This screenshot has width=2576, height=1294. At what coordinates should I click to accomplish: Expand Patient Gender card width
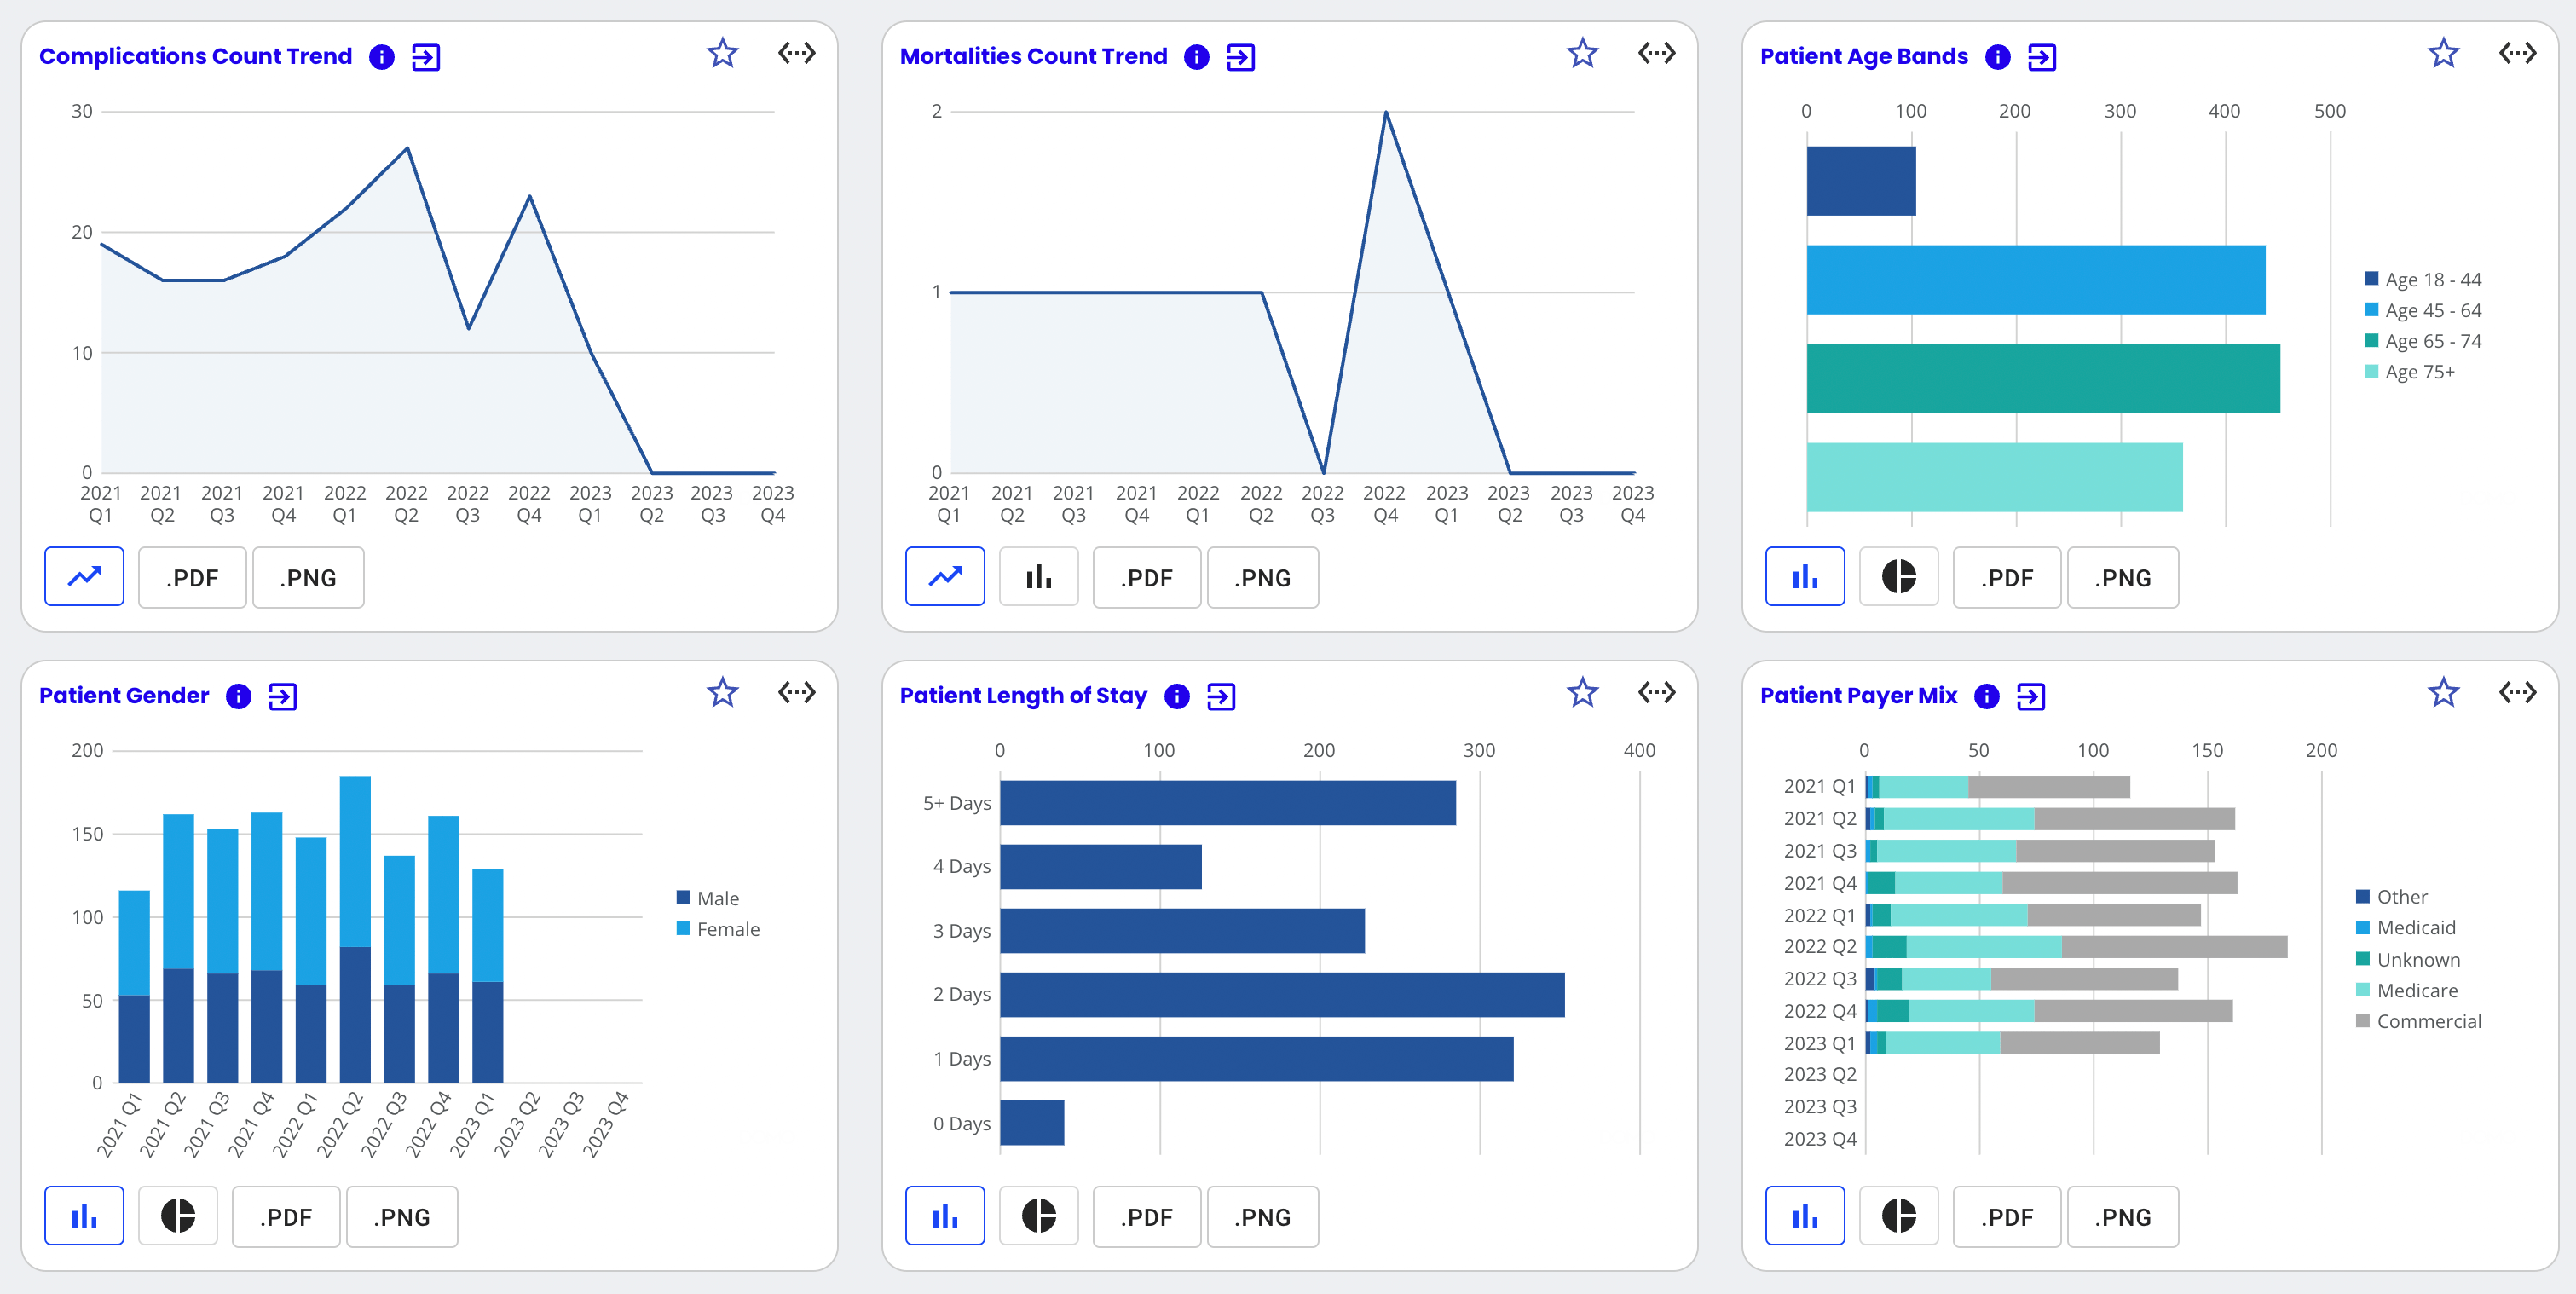point(797,692)
